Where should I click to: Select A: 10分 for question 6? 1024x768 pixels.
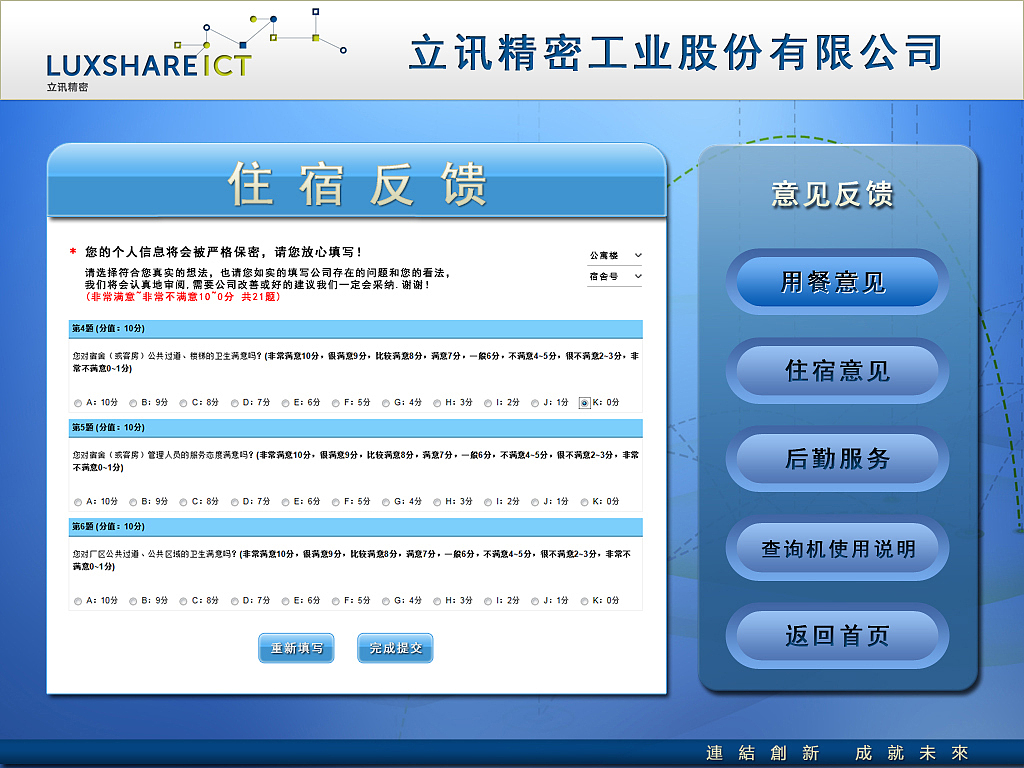pos(78,601)
